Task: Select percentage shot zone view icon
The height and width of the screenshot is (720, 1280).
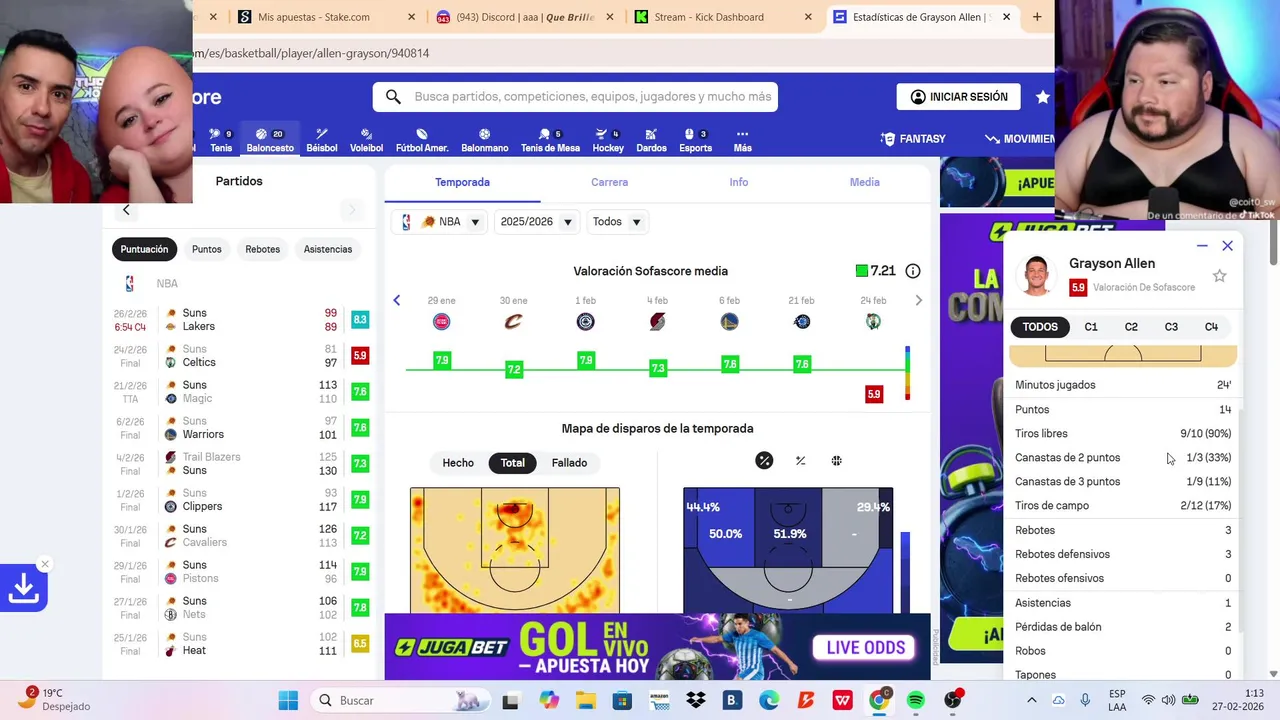Action: [x=764, y=461]
